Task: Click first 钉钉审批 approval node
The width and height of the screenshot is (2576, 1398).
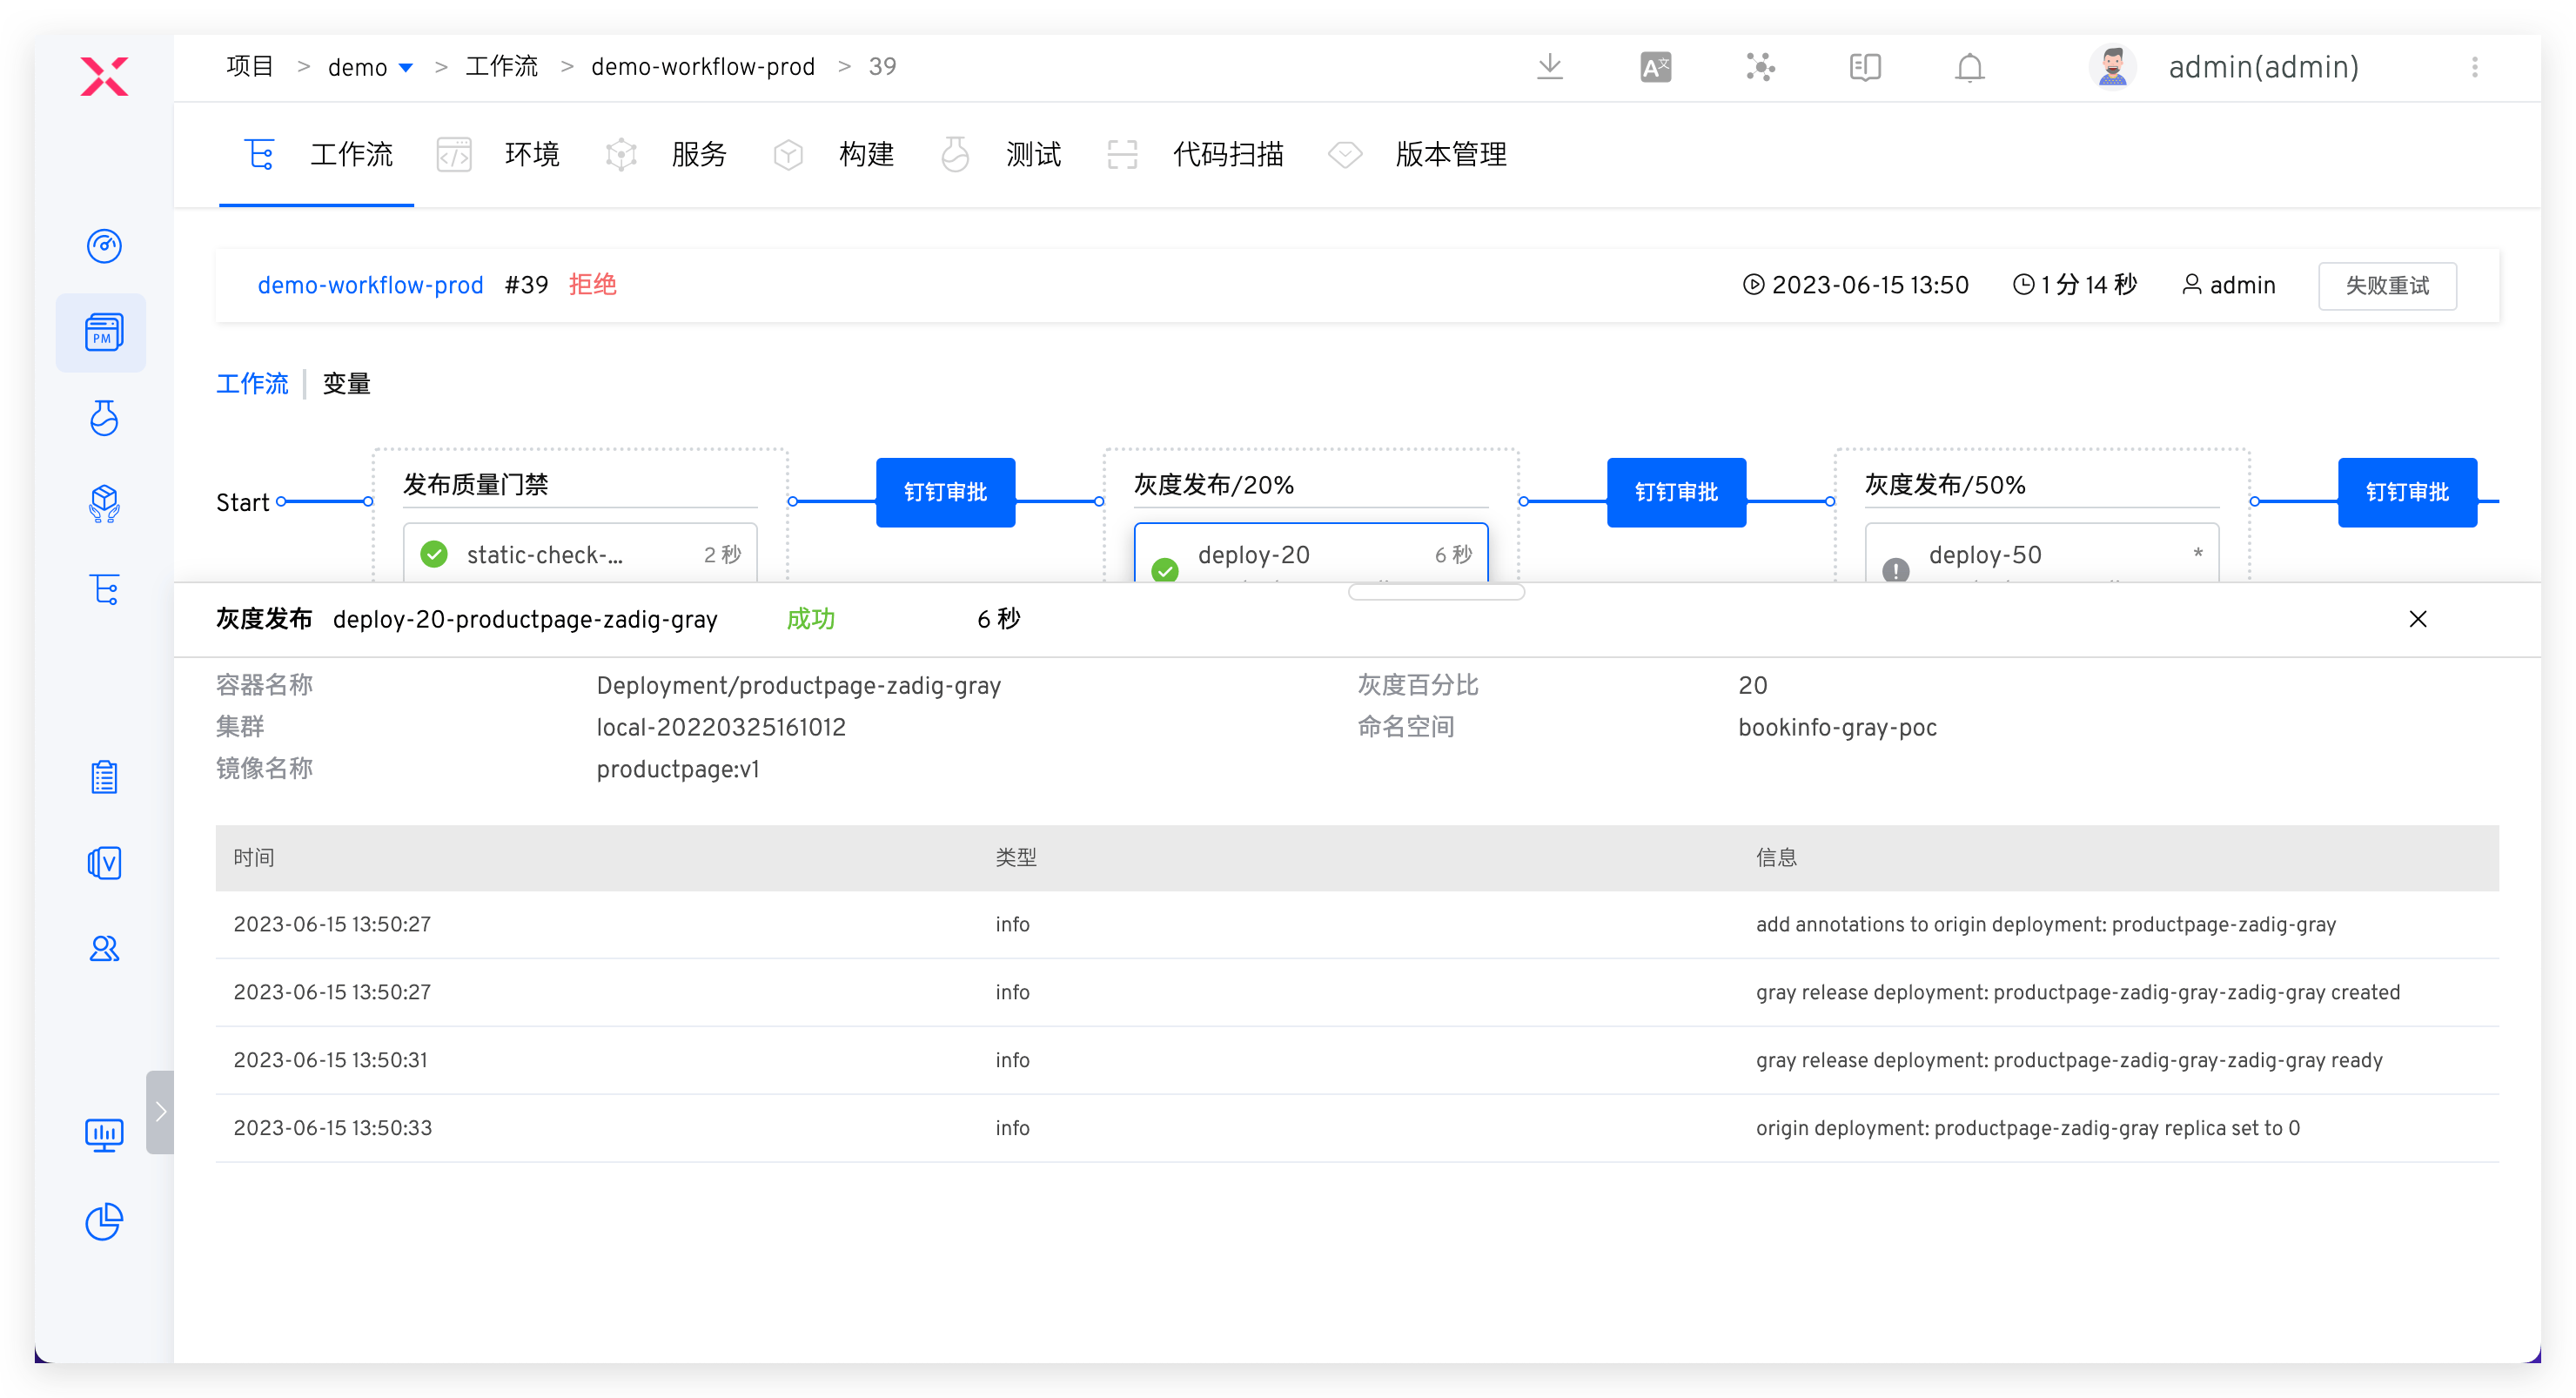Action: pos(945,492)
